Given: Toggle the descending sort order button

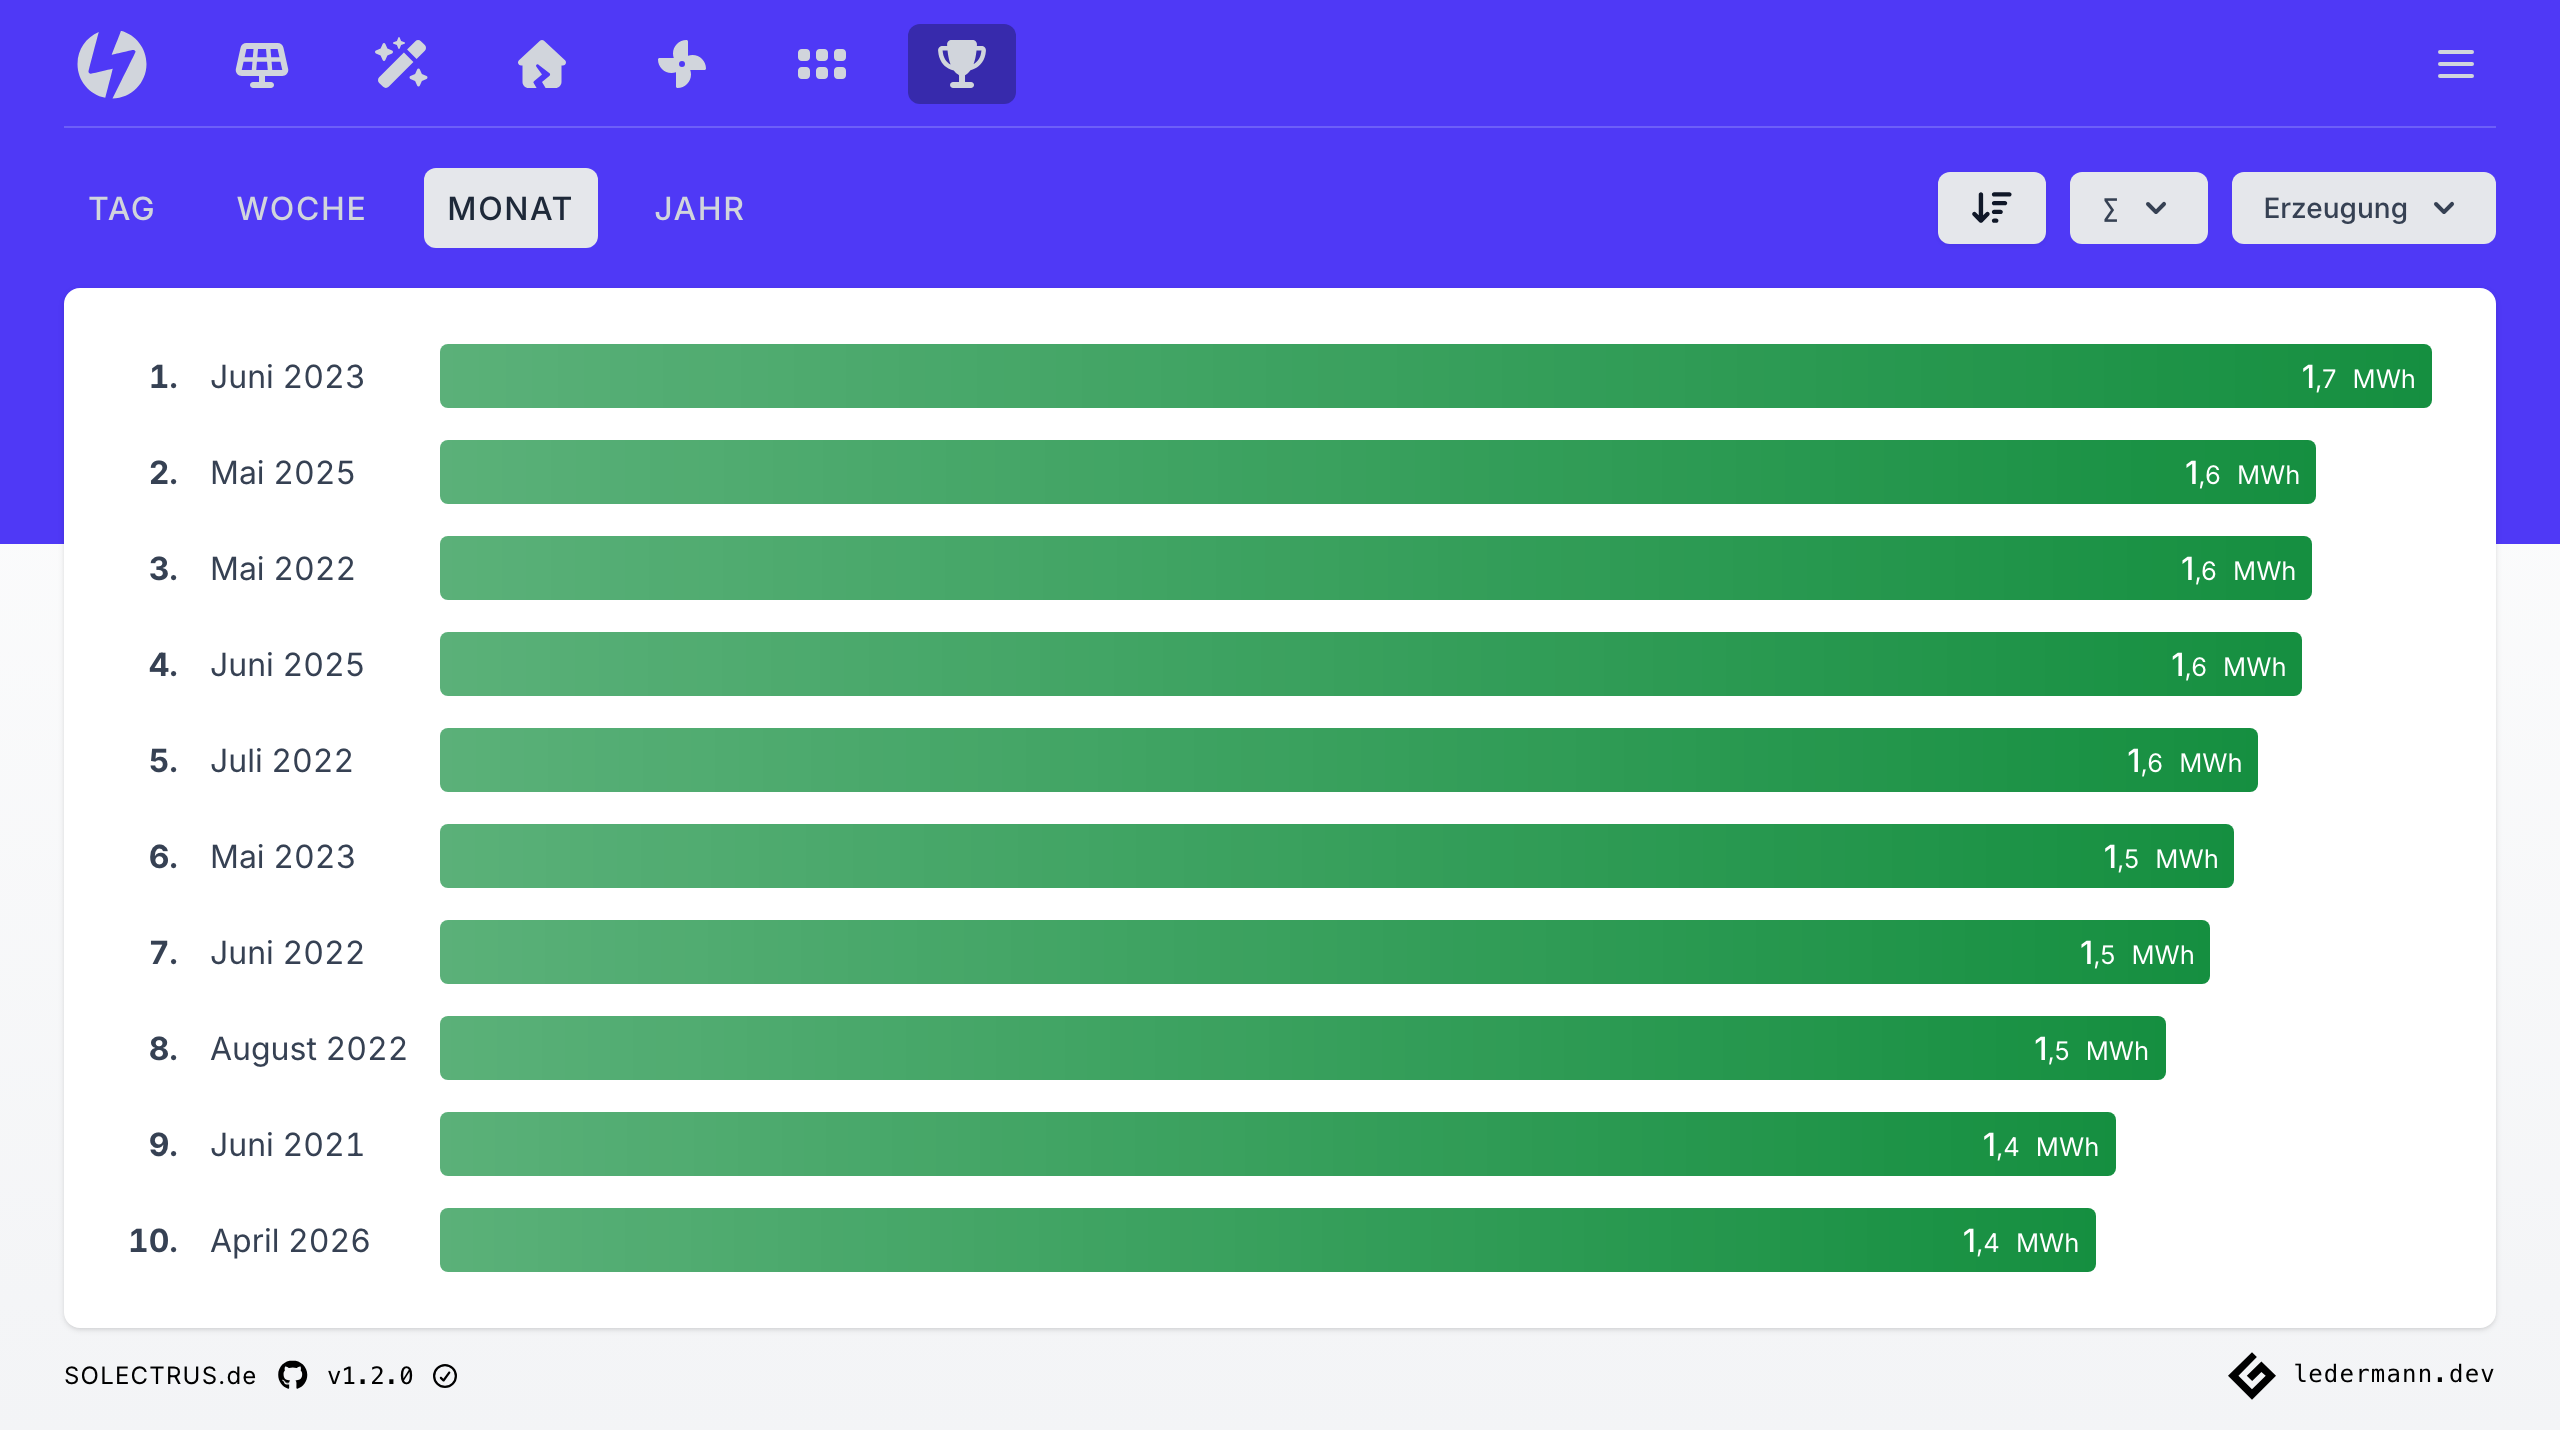Looking at the screenshot, I should tap(1992, 208).
